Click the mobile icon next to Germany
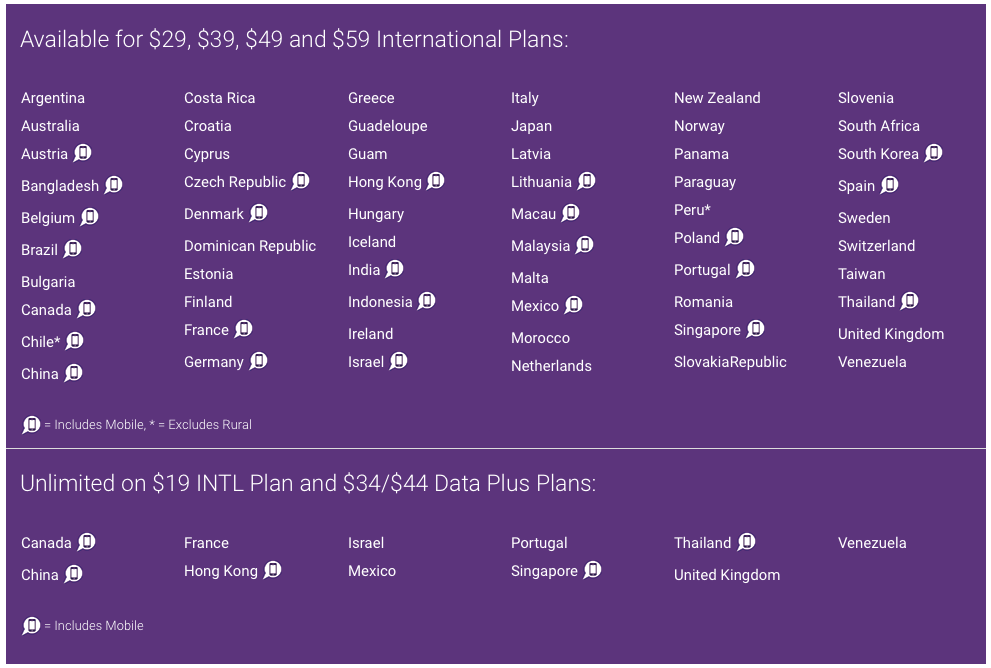This screenshot has width=991, height=668. point(258,361)
